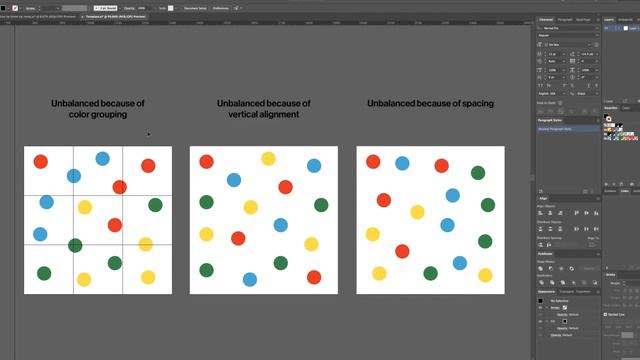Viewport: 640px width, 360px height.
Task: Toggle Layer 1 visibility eye
Action: [x=607, y=28]
